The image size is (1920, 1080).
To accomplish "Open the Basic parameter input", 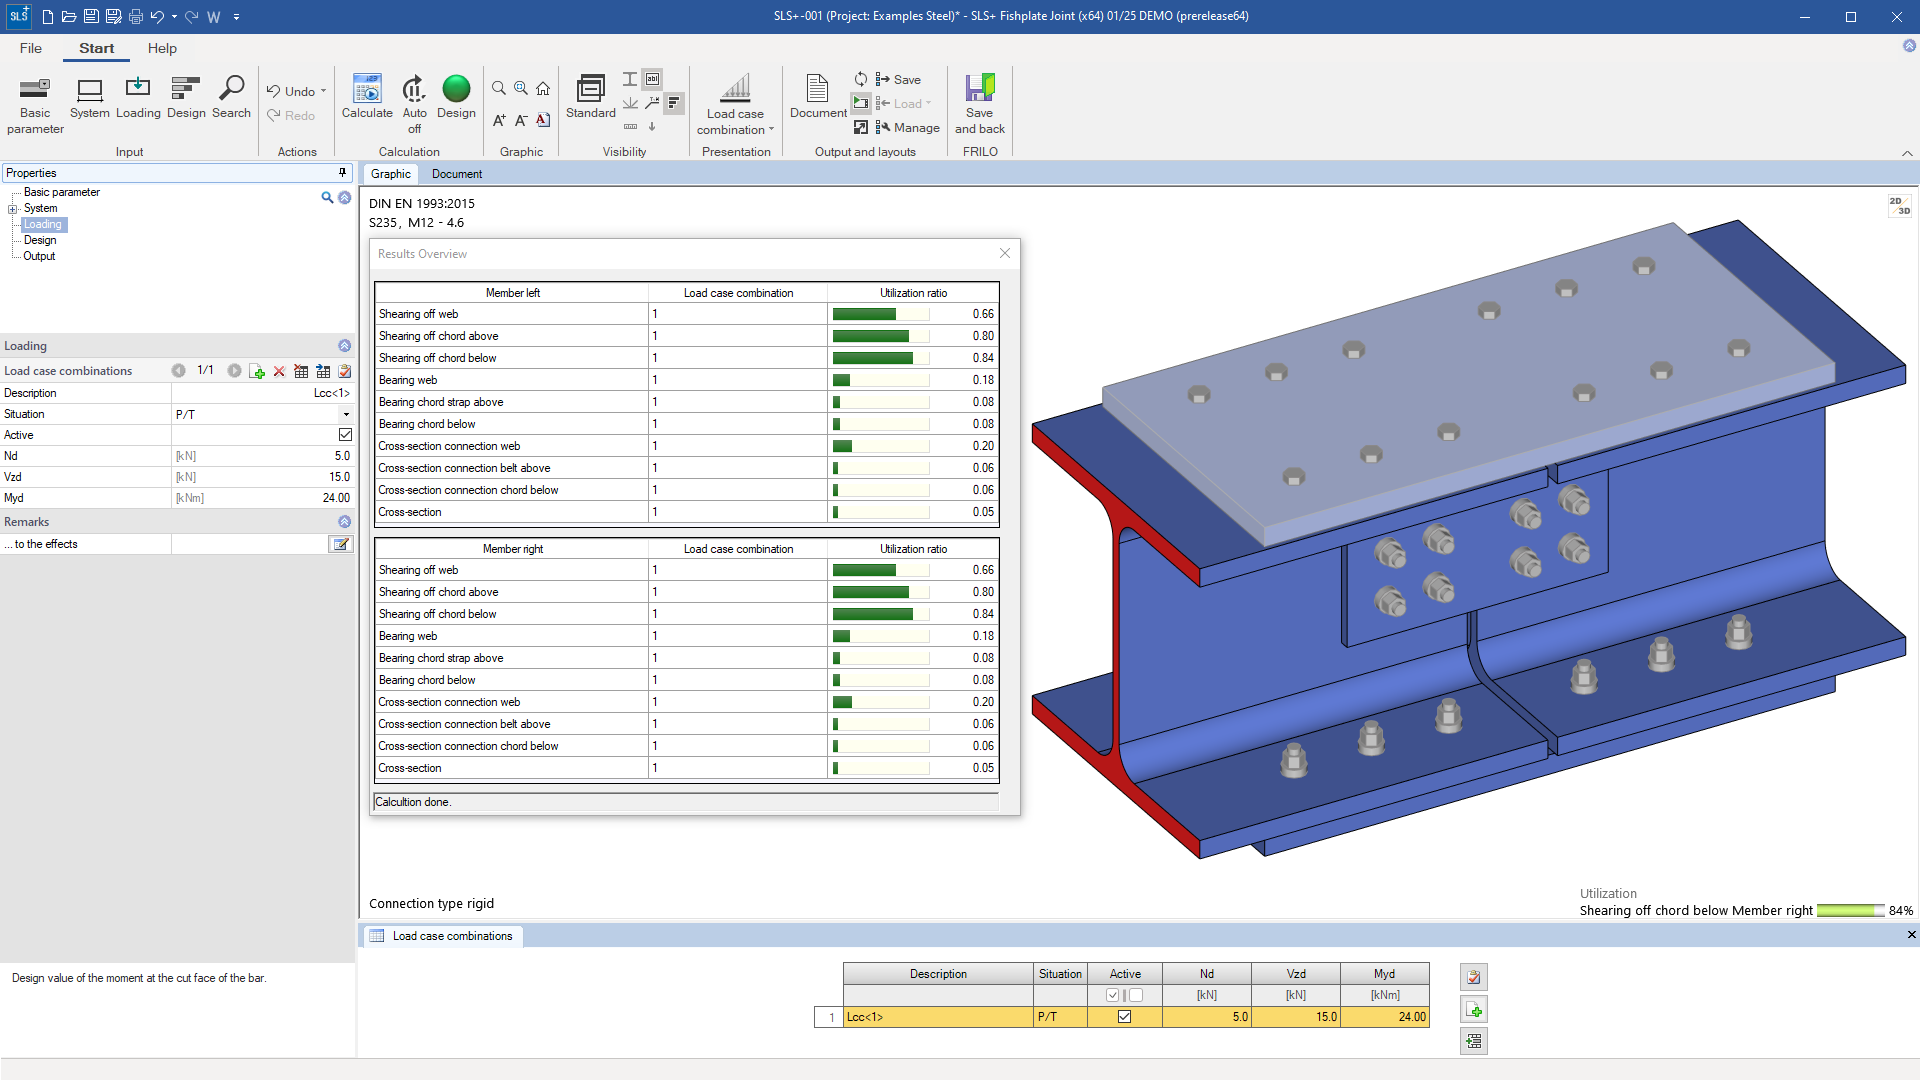I will [35, 104].
